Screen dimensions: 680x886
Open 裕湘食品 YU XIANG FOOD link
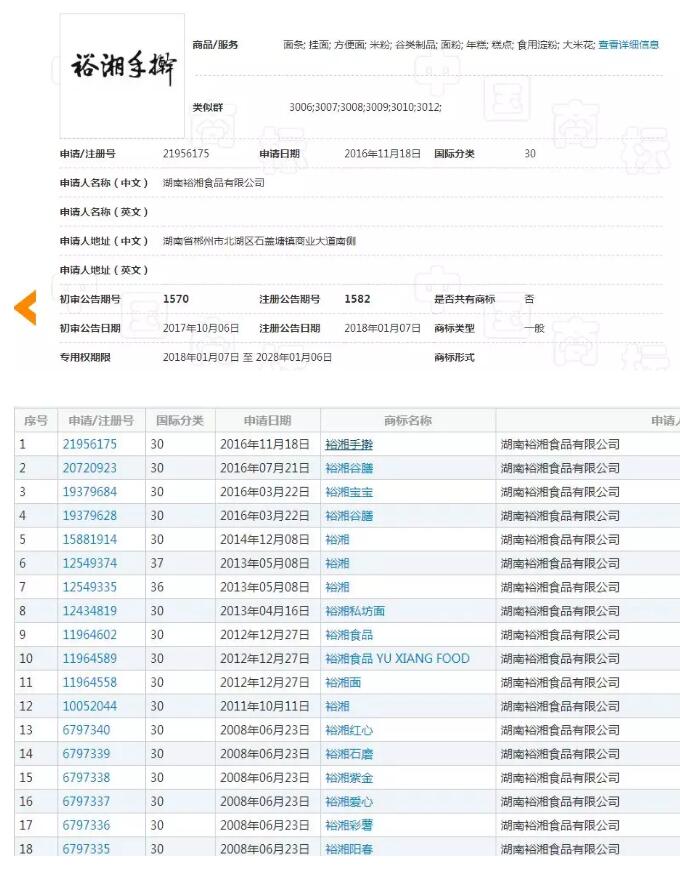pos(397,658)
